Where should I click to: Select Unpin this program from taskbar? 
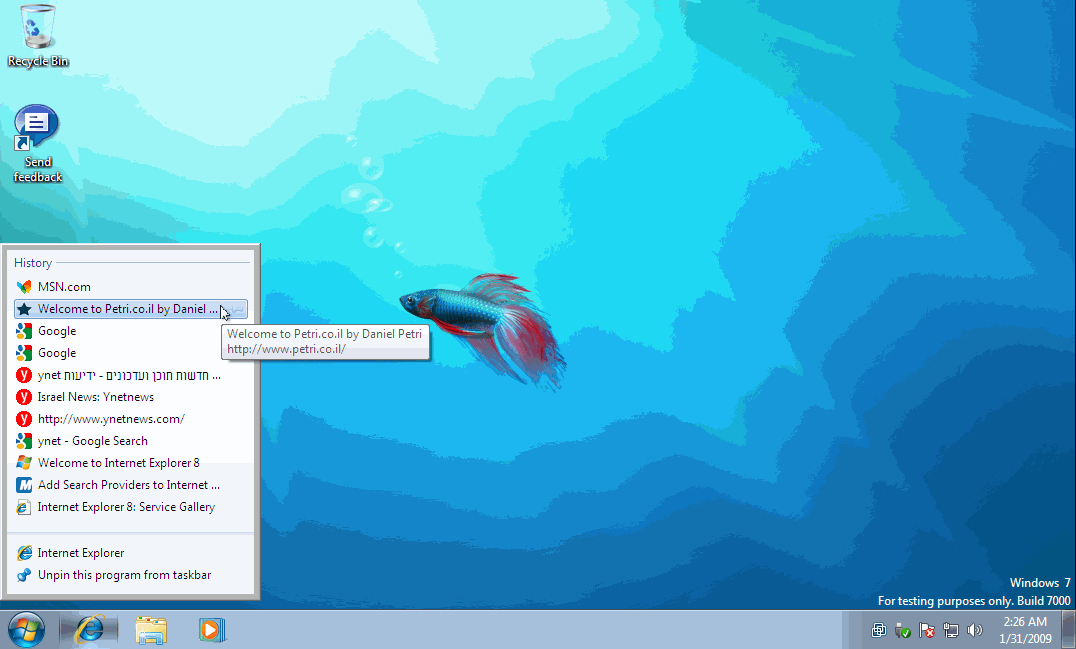click(109, 574)
